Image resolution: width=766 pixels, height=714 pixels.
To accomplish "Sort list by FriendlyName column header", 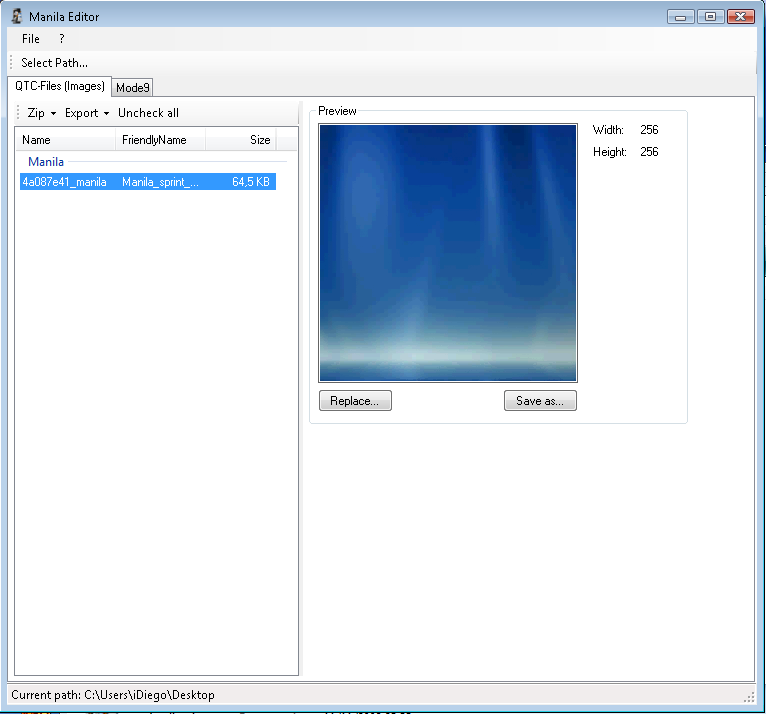I will pyautogui.click(x=160, y=140).
